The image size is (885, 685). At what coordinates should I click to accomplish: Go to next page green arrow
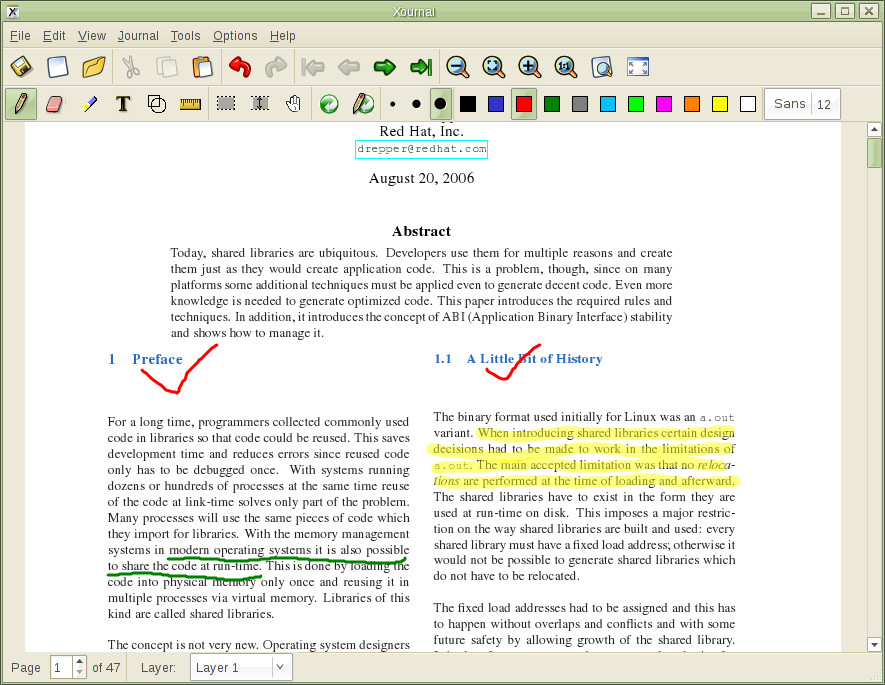[x=385, y=67]
